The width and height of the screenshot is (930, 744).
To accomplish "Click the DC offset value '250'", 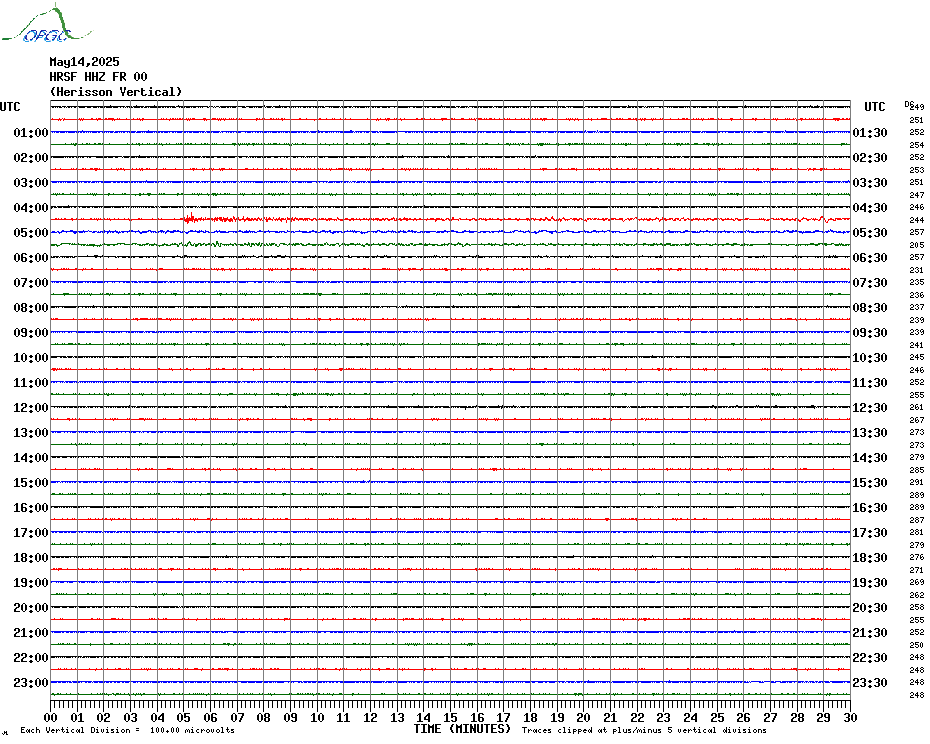I will click(916, 645).
